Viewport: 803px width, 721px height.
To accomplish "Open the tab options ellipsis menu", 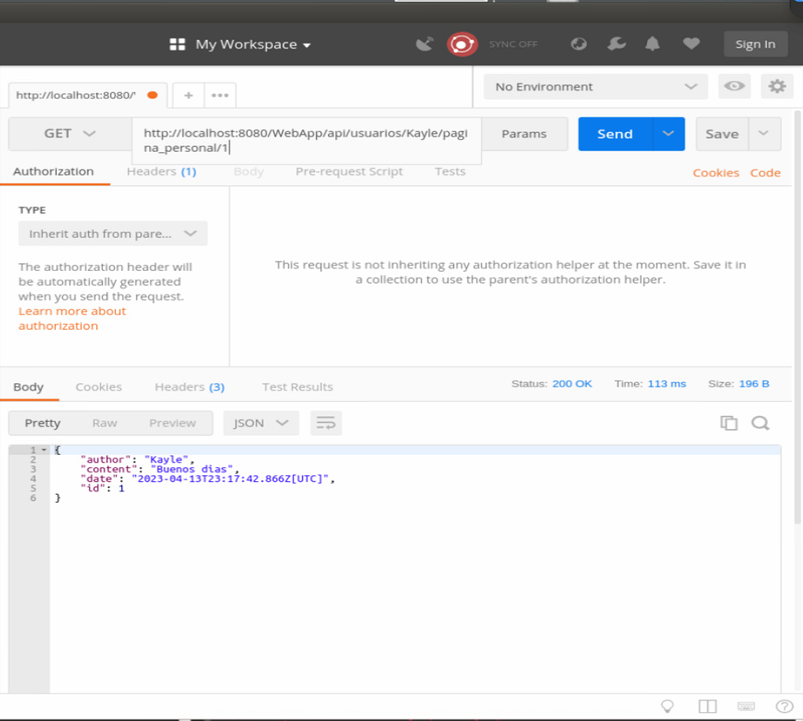I will point(220,95).
